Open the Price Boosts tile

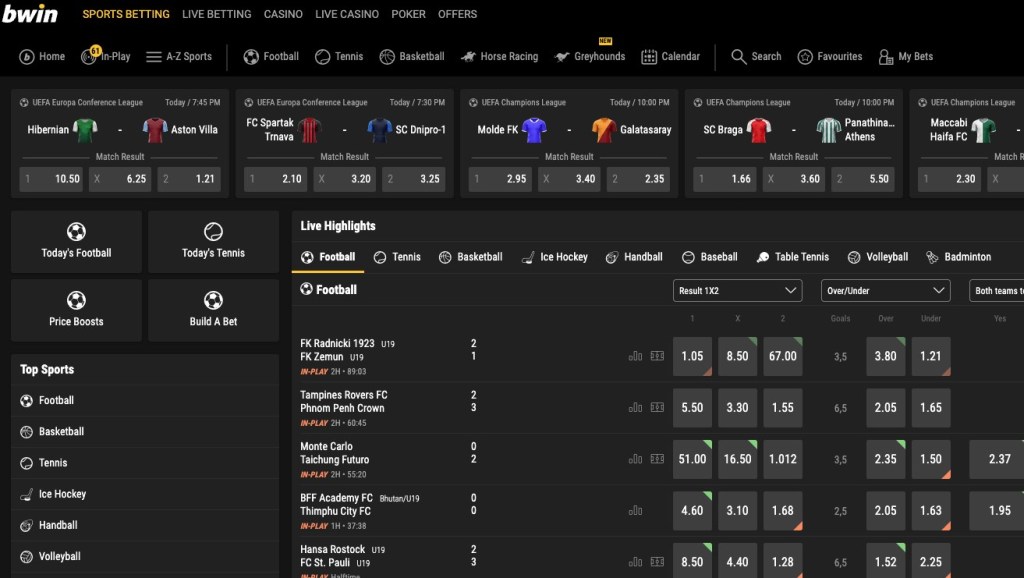click(76, 310)
